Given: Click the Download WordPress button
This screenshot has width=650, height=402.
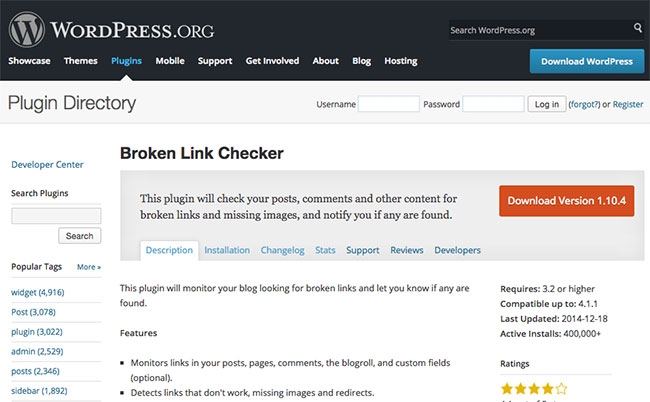Looking at the screenshot, I should [x=587, y=61].
